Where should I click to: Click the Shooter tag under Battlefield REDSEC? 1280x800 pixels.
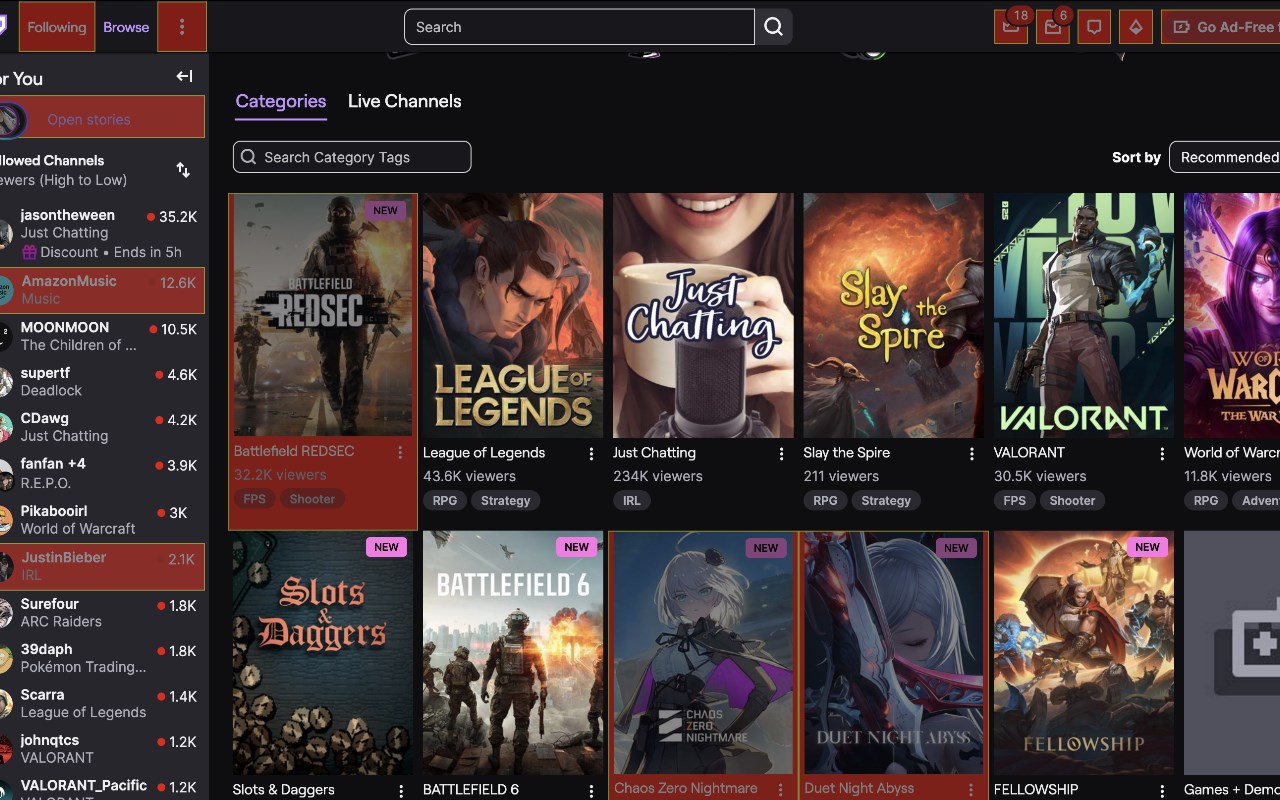pos(312,499)
